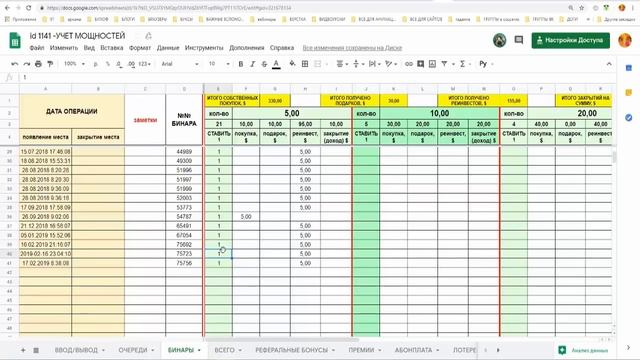The height and width of the screenshot is (360, 640).
Task: Click the changes saved to Drive link
Action: 352,48
